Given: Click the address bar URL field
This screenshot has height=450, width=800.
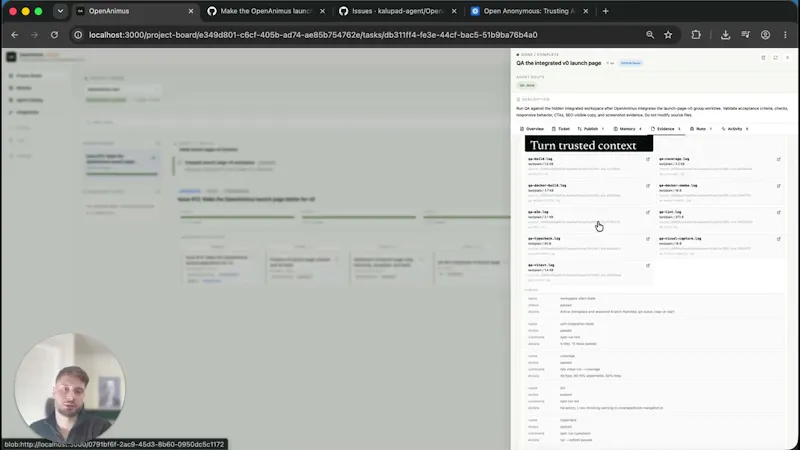Looking at the screenshot, I should [x=357, y=35].
